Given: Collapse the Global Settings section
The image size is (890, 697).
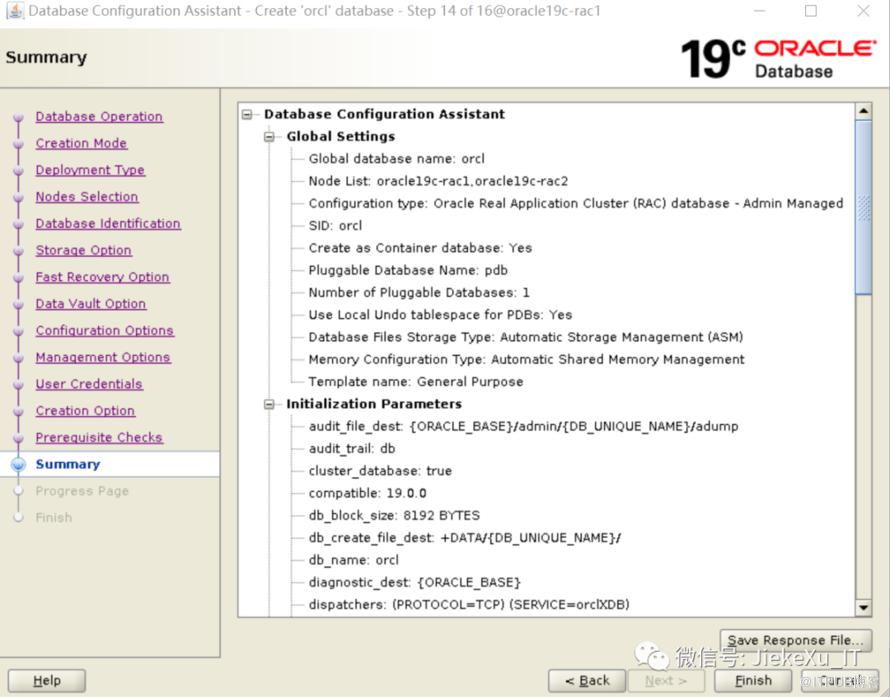Looking at the screenshot, I should (x=269, y=137).
